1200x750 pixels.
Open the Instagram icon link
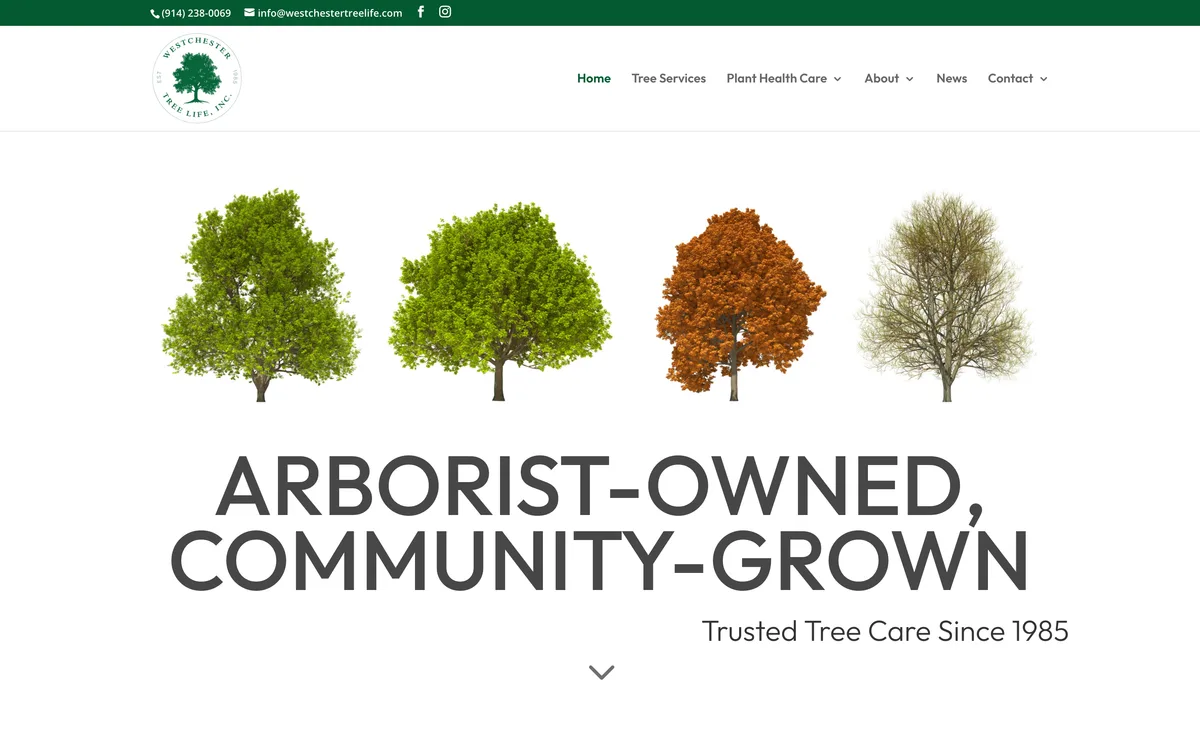(445, 12)
